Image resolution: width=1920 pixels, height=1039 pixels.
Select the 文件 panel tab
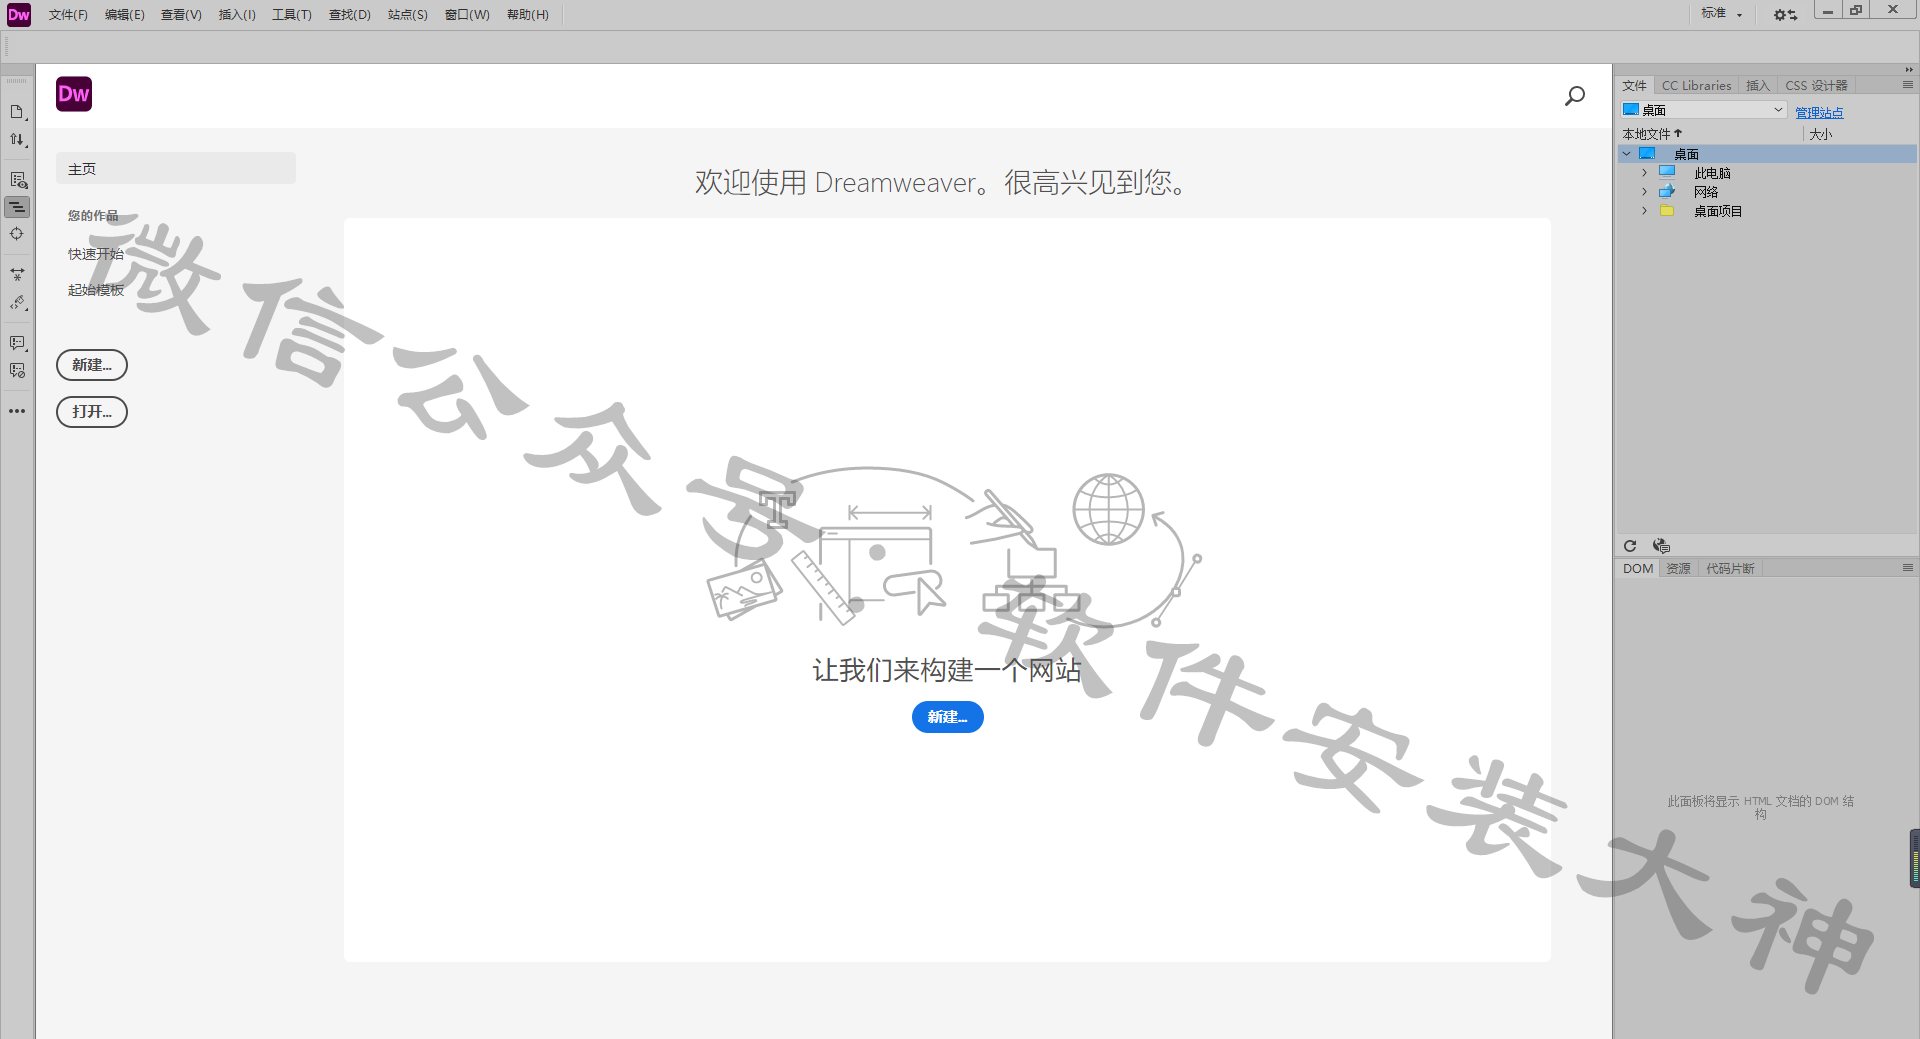point(1634,86)
